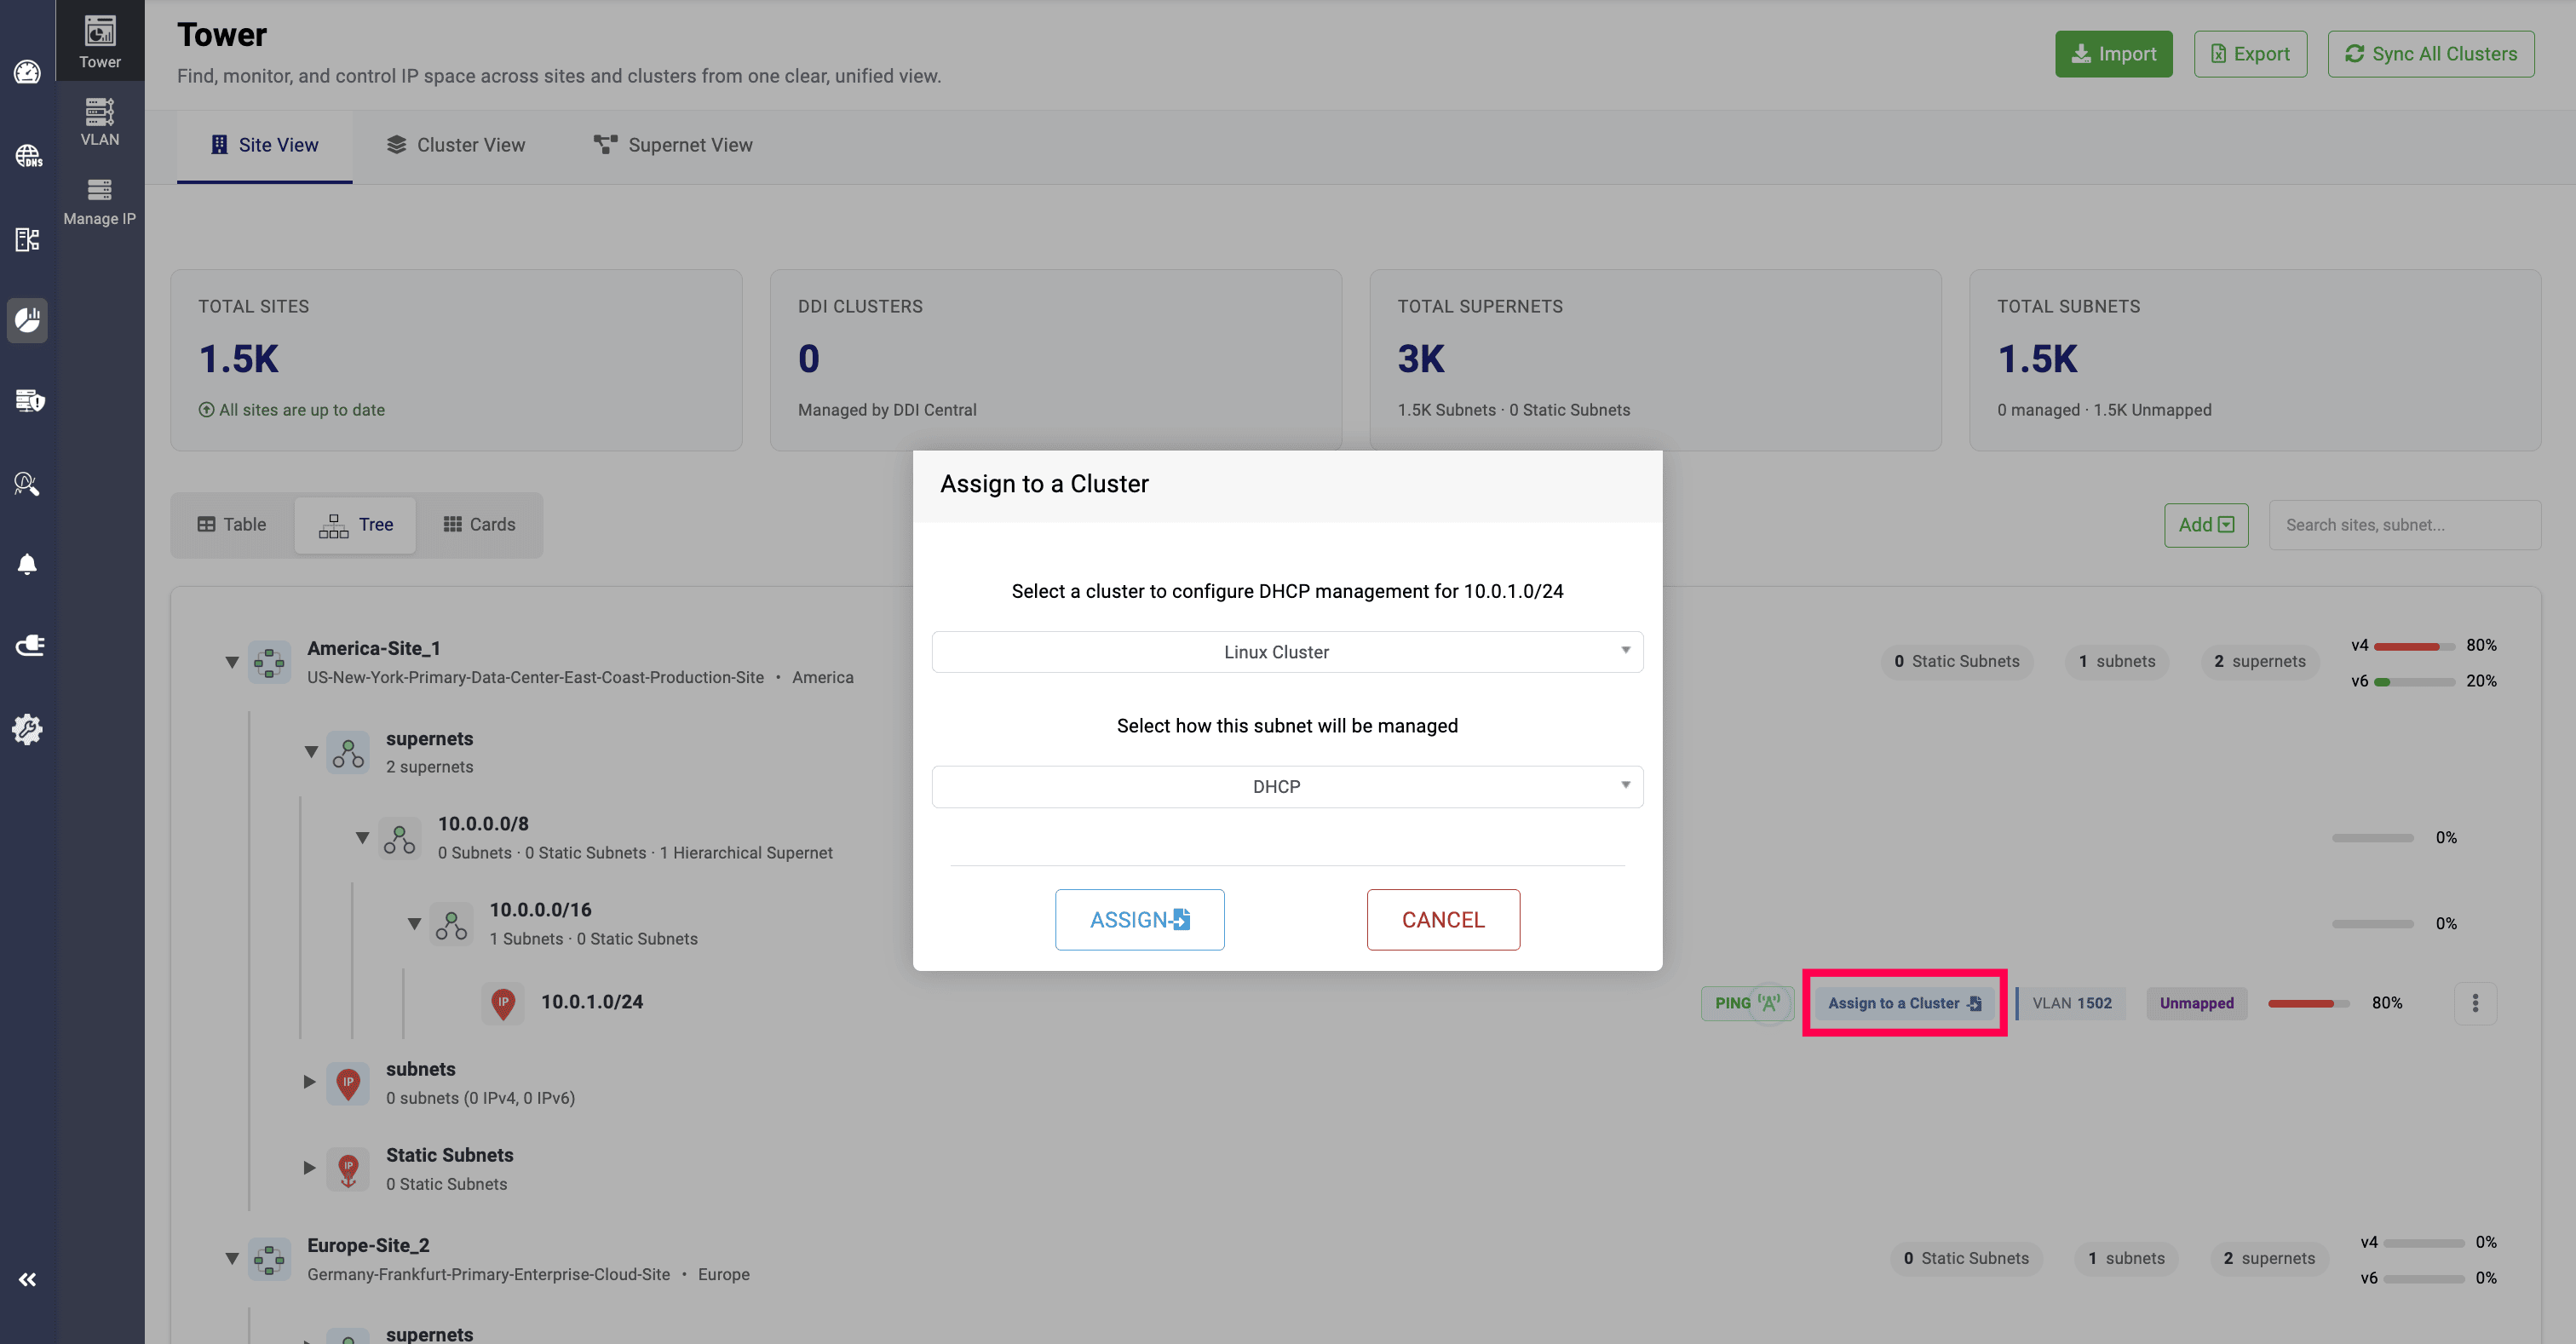The image size is (2576, 1344).
Task: Open the Tower icon in sidebar
Action: (x=99, y=41)
